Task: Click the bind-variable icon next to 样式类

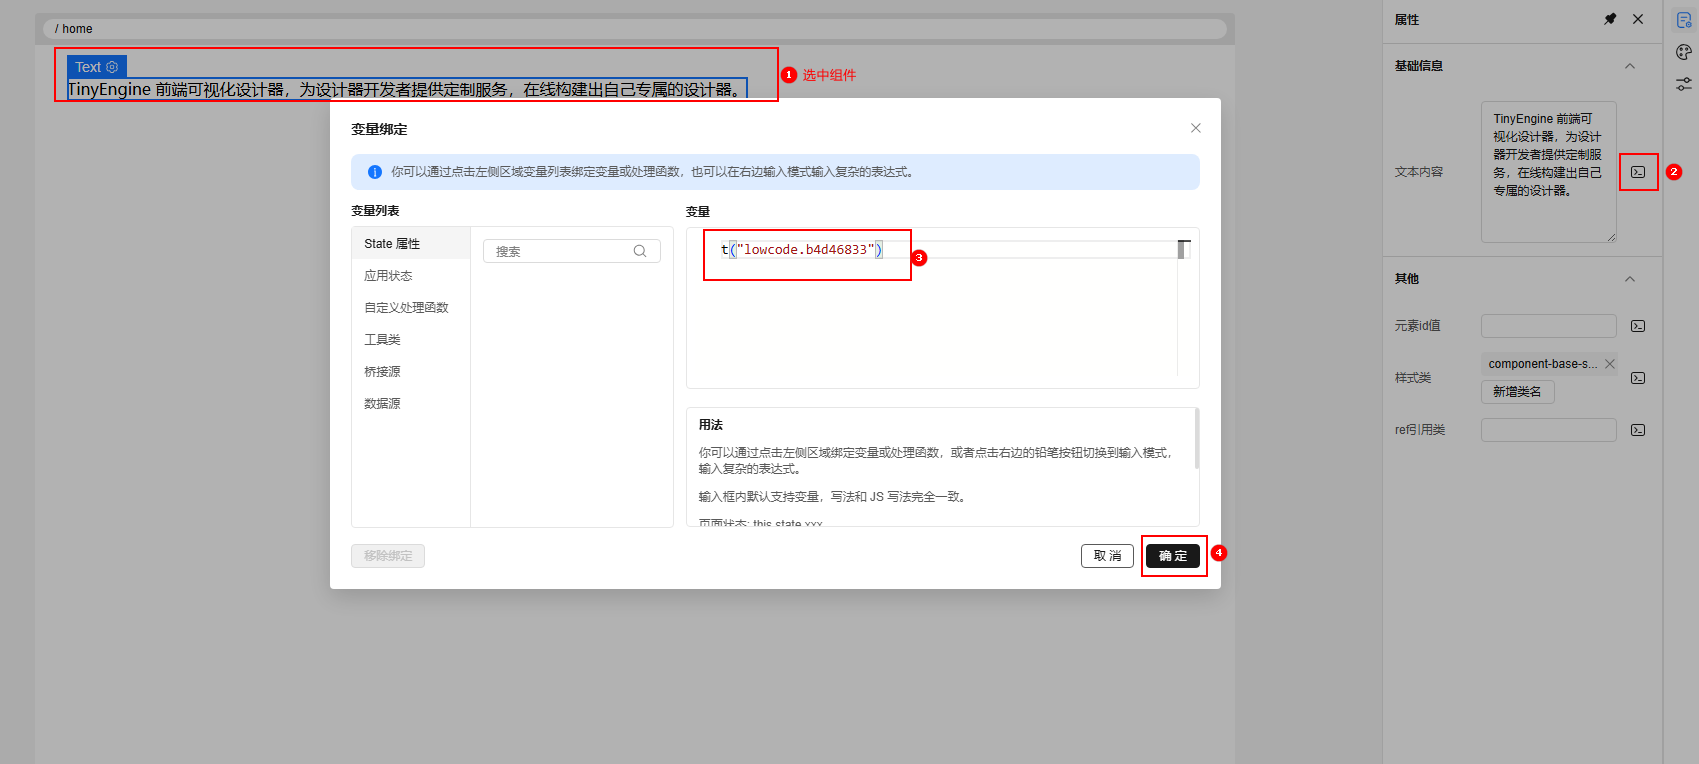Action: pyautogui.click(x=1638, y=378)
